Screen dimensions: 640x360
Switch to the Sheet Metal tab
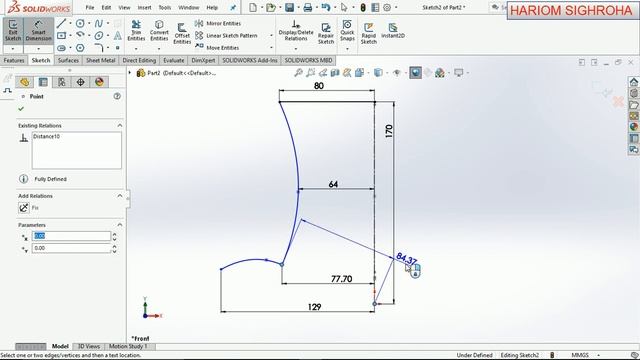pos(100,60)
